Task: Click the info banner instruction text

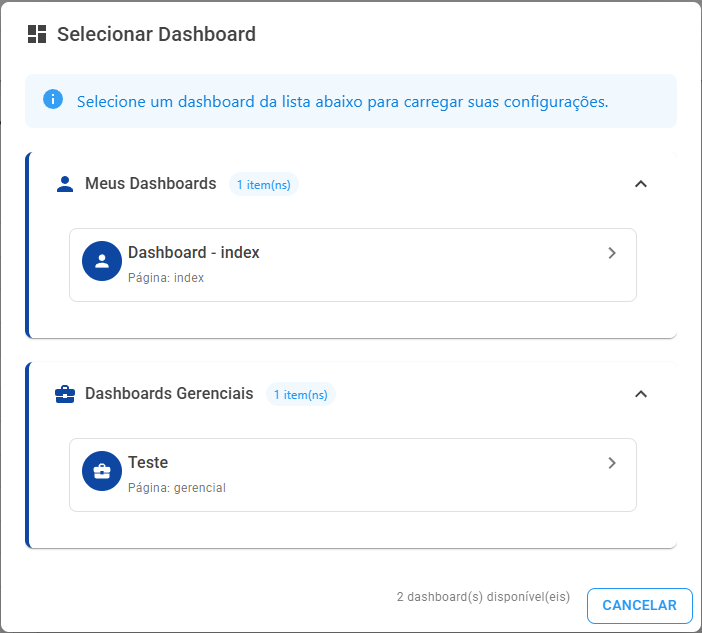Action: coord(342,102)
